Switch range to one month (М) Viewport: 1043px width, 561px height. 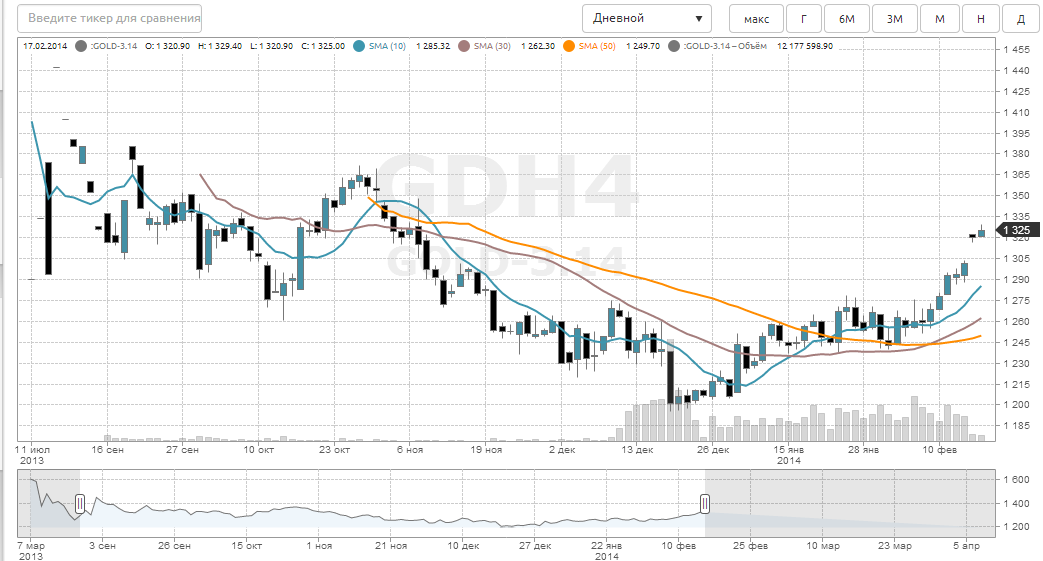[x=939, y=19]
